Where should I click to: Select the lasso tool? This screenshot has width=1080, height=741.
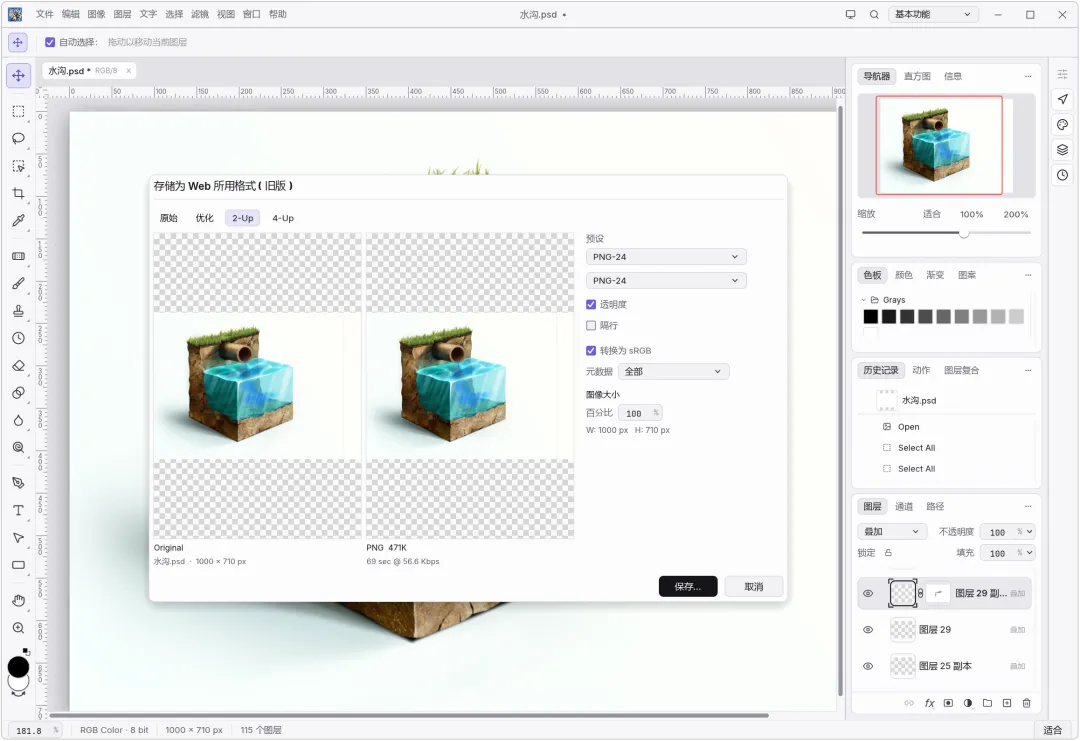[x=19, y=138]
